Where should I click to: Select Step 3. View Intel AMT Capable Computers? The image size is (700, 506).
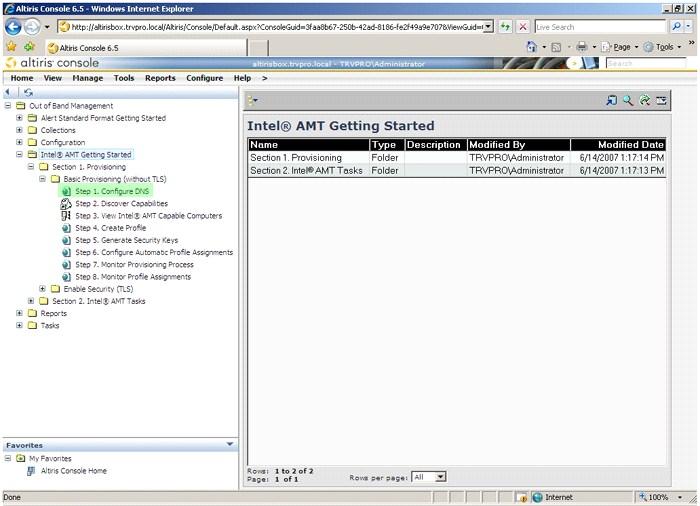point(148,216)
